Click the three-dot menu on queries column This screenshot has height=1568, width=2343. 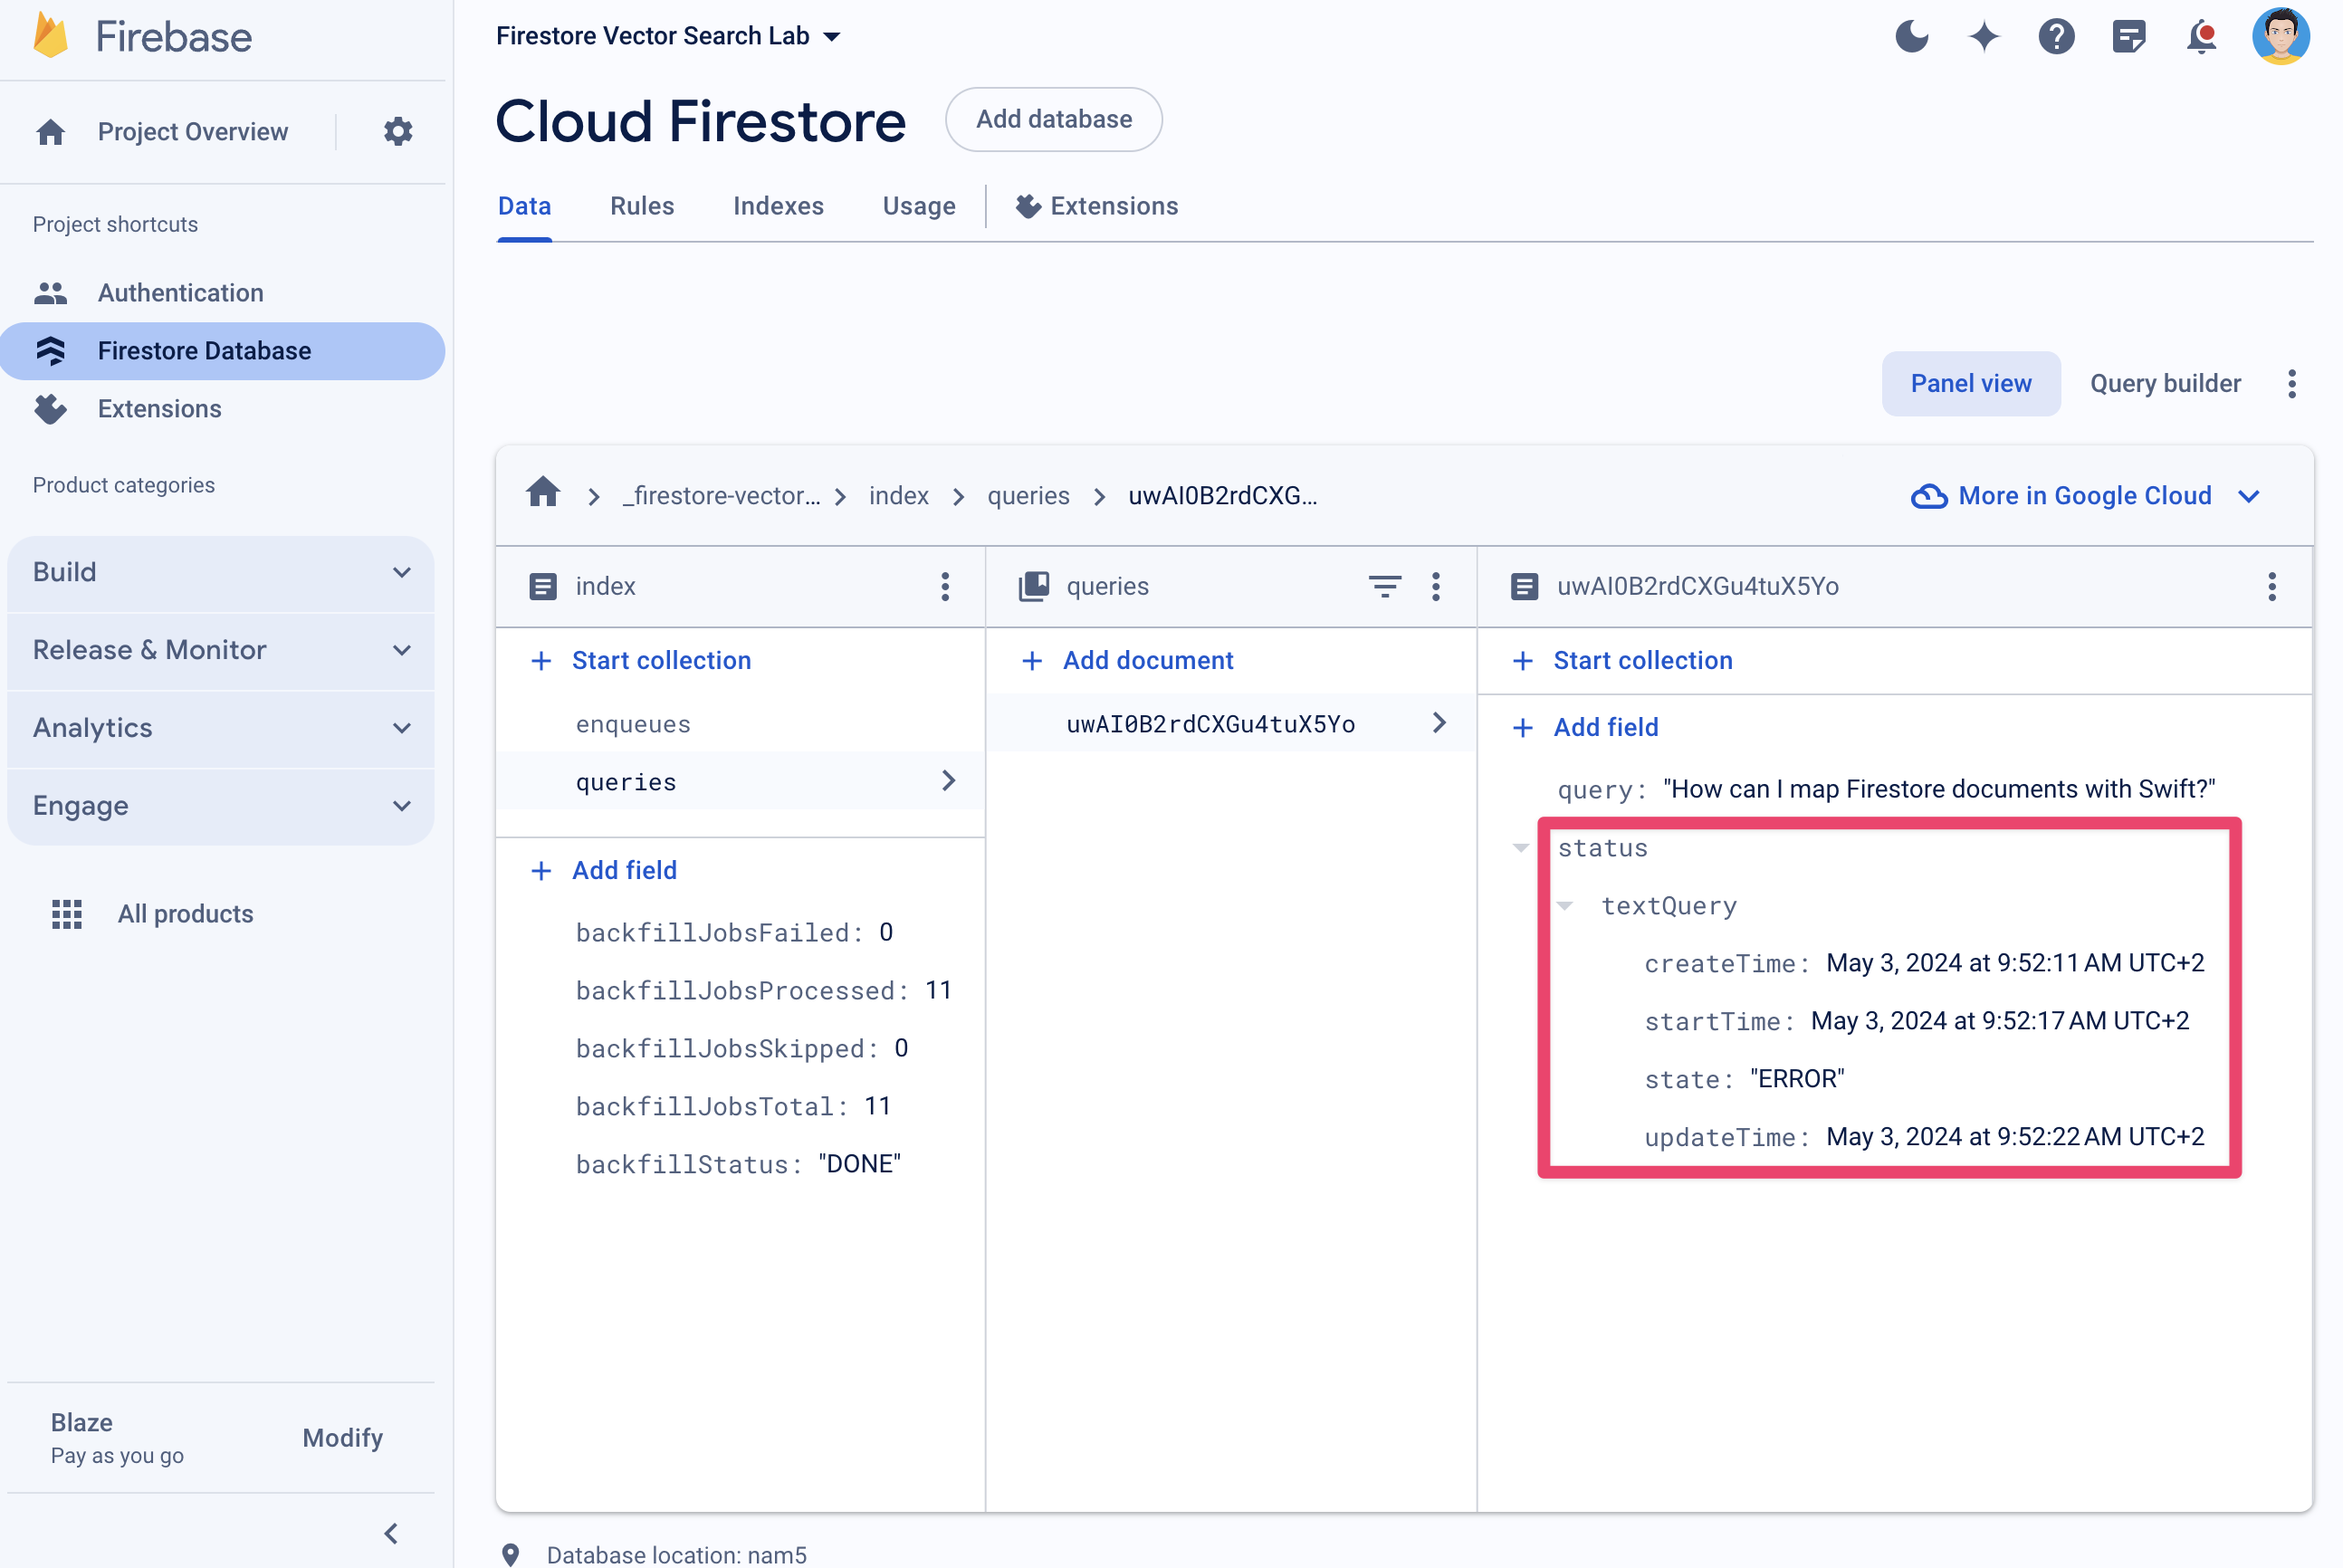coord(1437,585)
